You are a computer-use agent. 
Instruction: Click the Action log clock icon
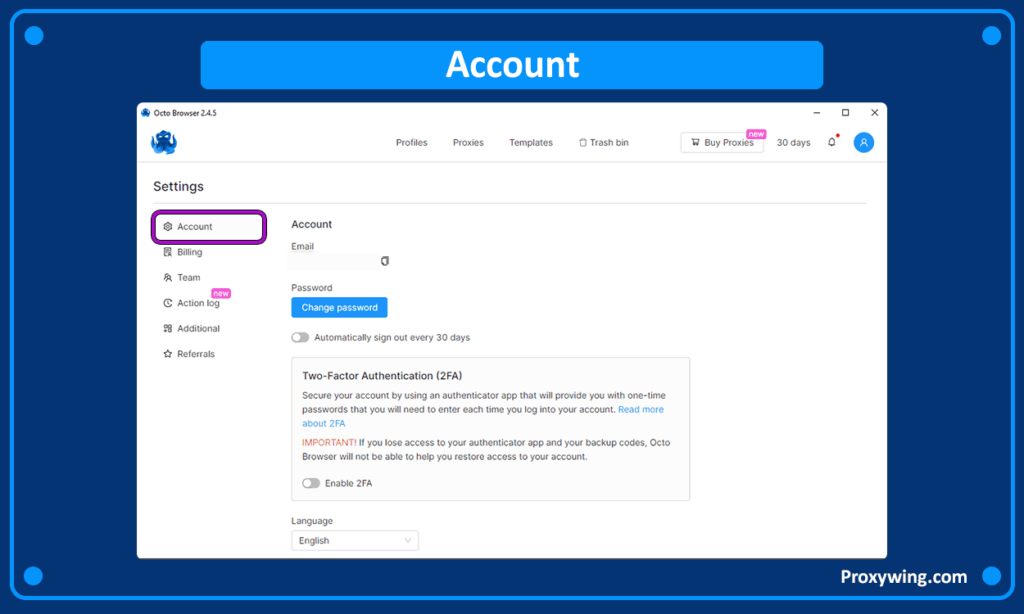pos(168,303)
